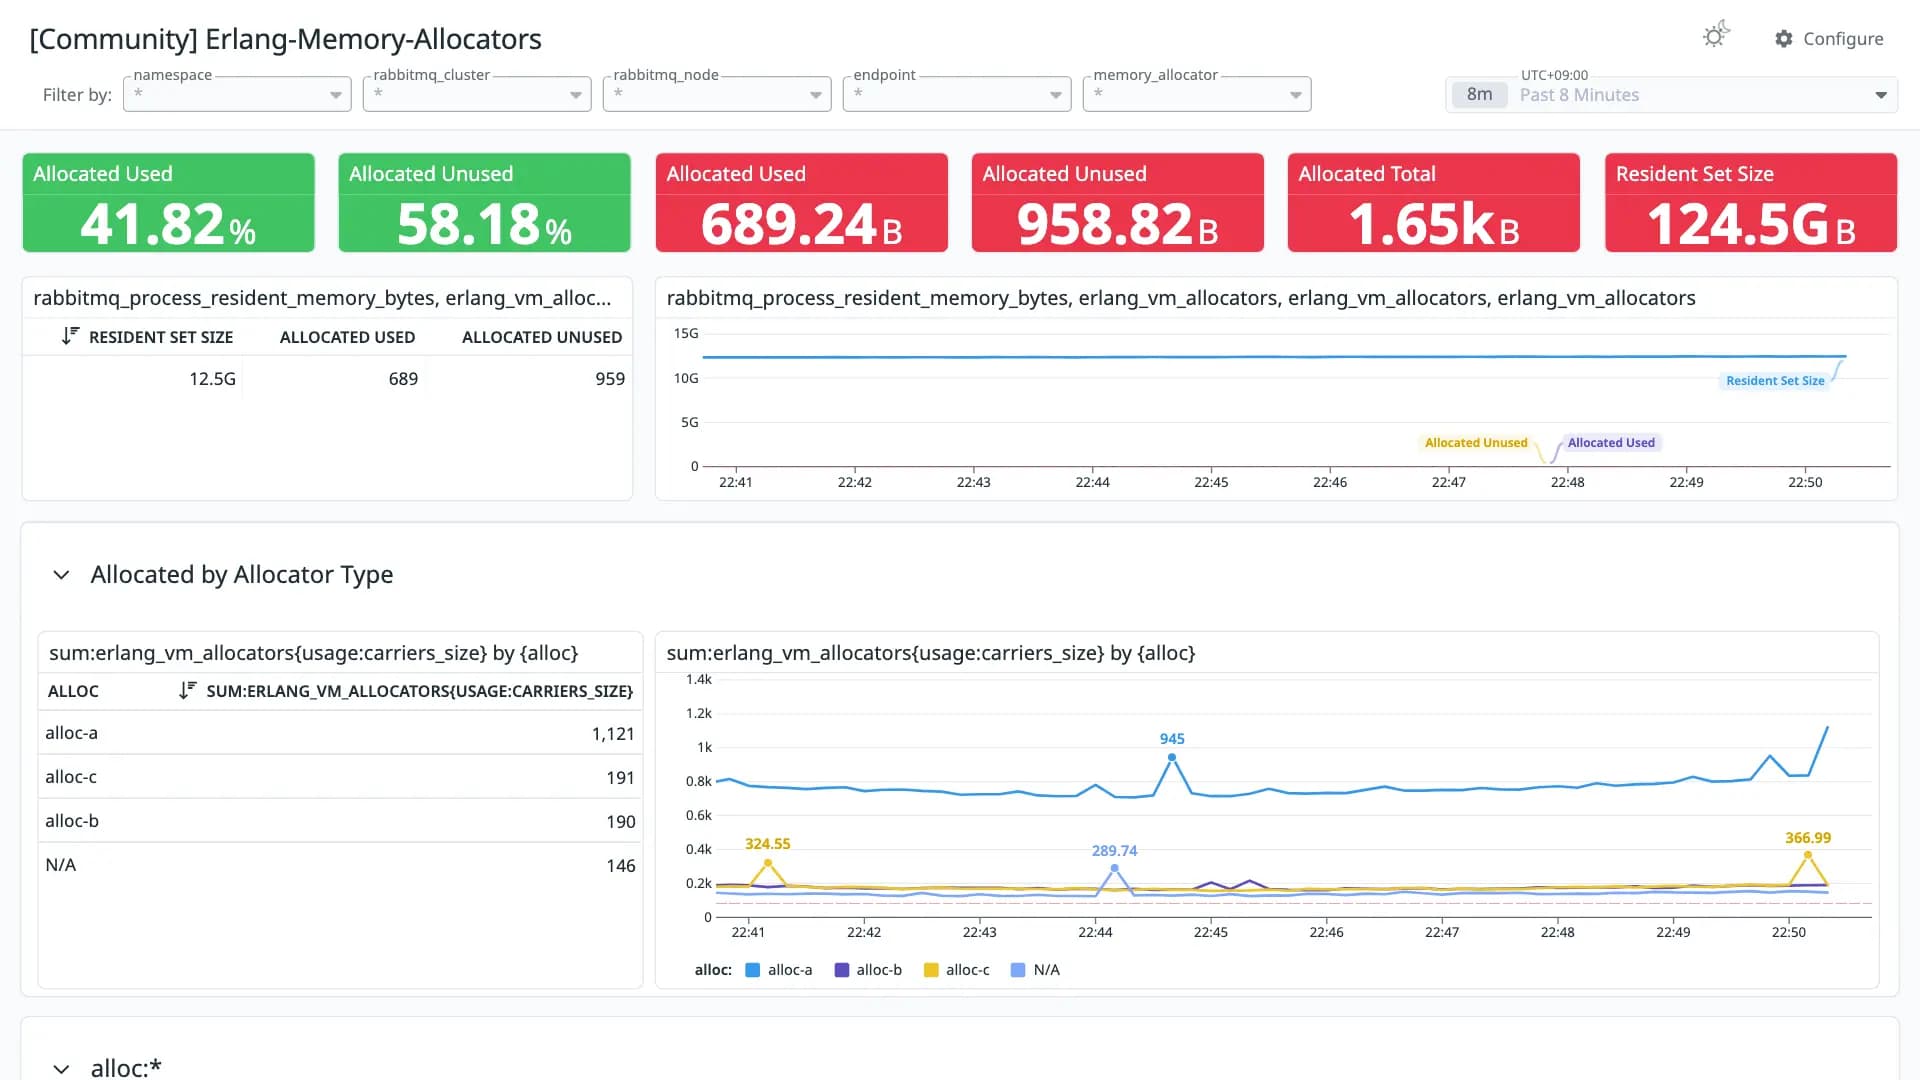The width and height of the screenshot is (1920, 1080).
Task: Click the Configure button label
Action: (1843, 38)
